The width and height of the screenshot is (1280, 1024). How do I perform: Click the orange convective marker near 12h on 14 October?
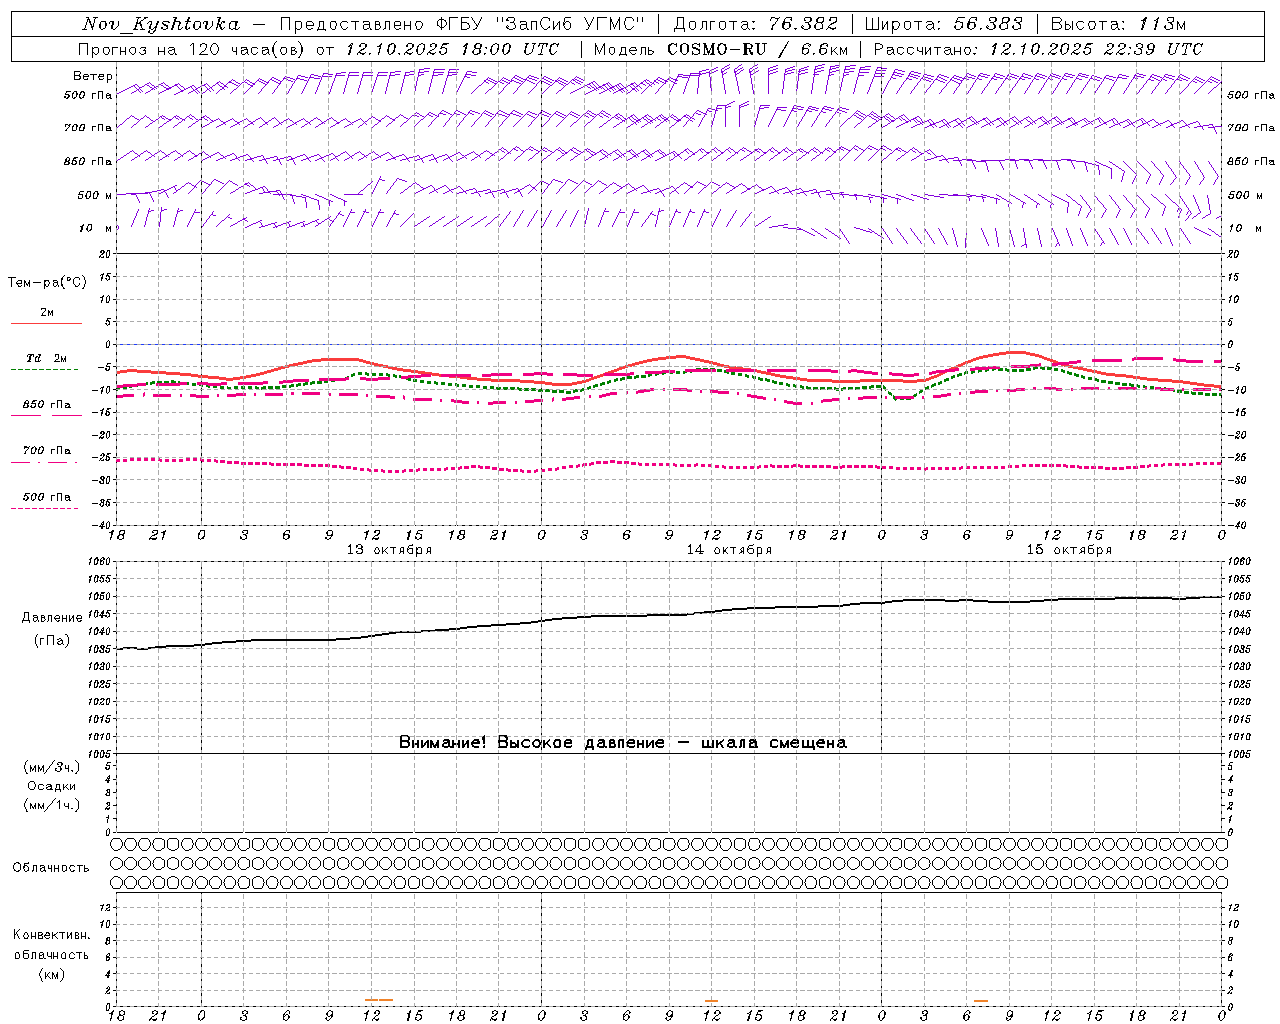(711, 1000)
